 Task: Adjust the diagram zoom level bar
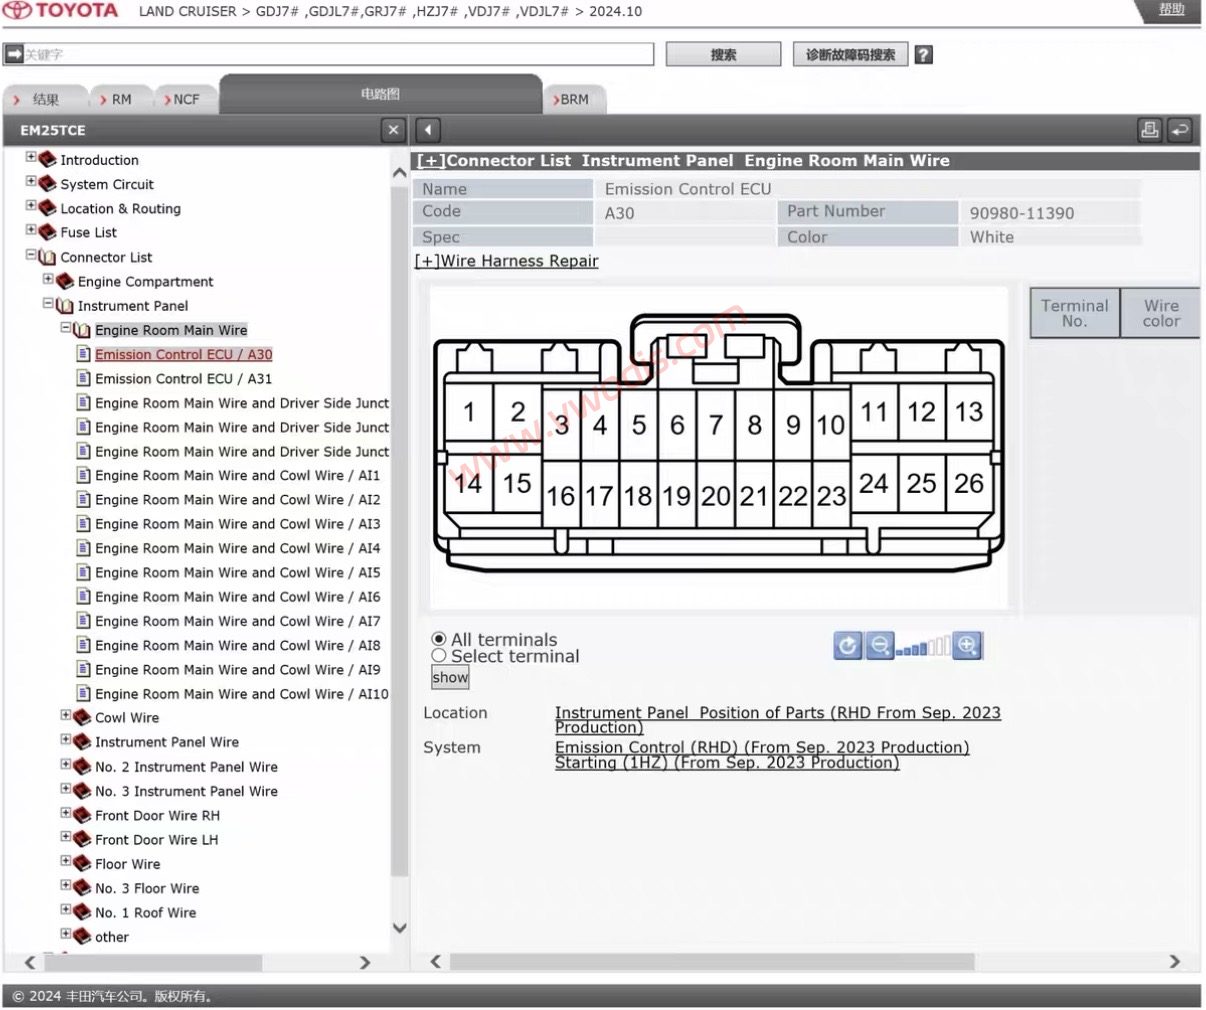pyautogui.click(x=922, y=647)
